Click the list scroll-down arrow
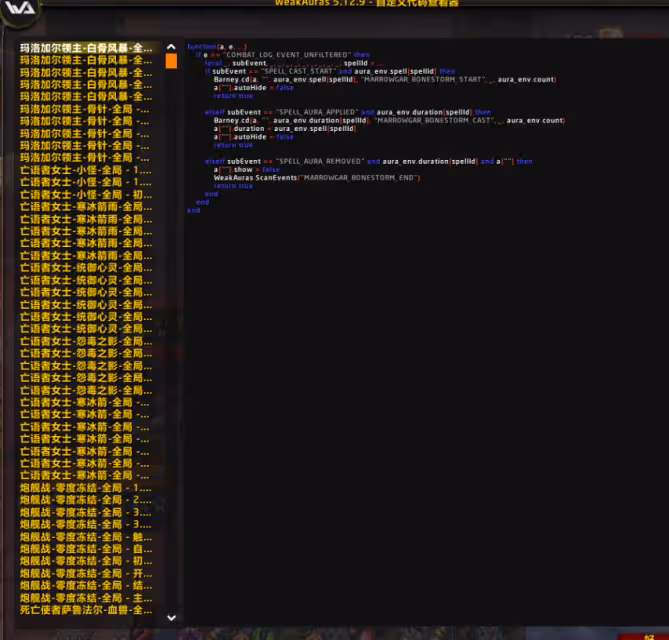 [172, 617]
